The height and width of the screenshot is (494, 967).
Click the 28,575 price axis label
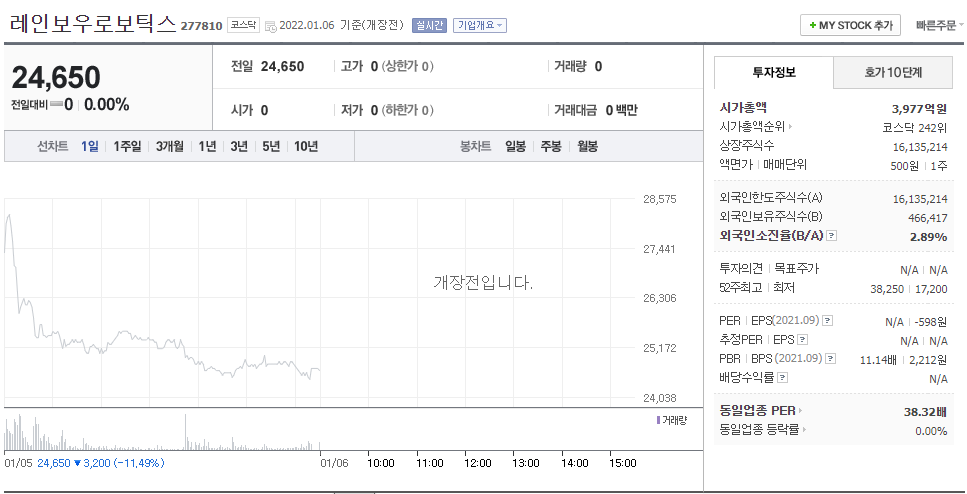pos(659,199)
